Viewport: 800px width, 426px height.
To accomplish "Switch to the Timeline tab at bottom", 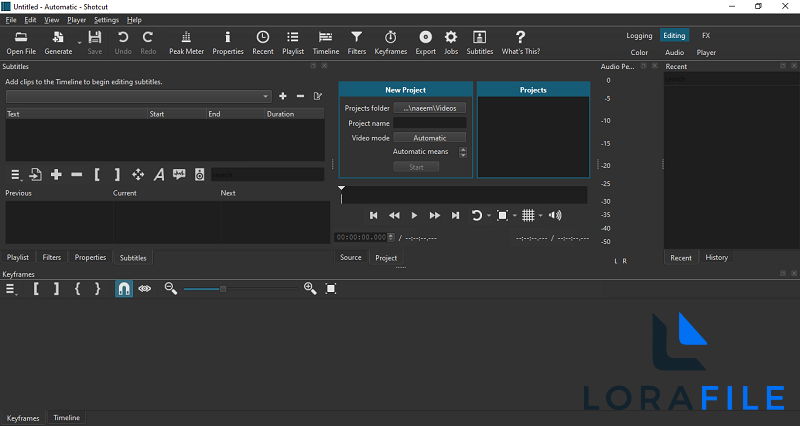I will pyautogui.click(x=66, y=417).
